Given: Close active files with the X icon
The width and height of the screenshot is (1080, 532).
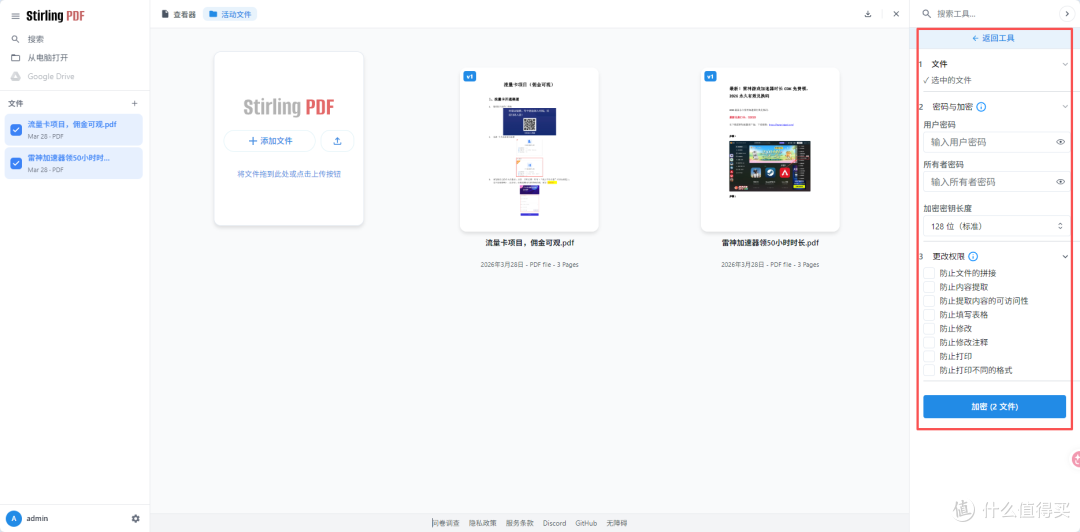Looking at the screenshot, I should click(896, 14).
